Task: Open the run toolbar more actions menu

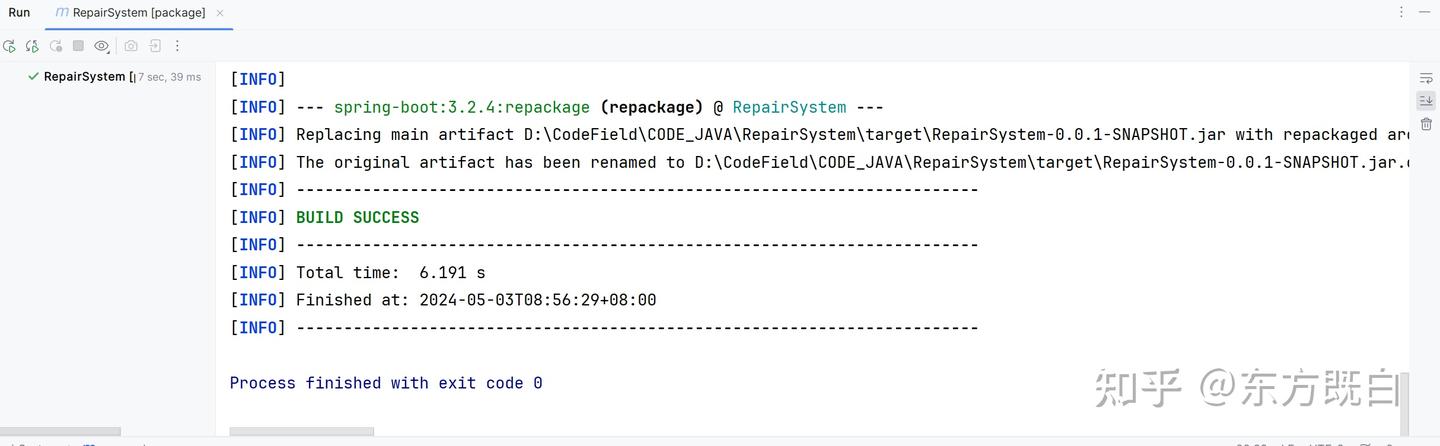Action: pos(177,46)
